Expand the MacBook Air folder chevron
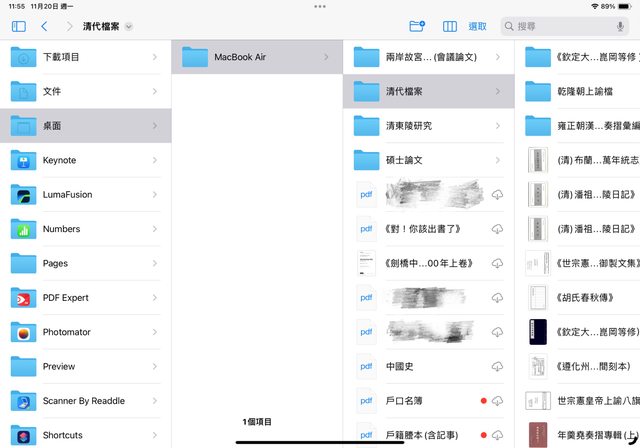640x448 pixels. click(326, 57)
